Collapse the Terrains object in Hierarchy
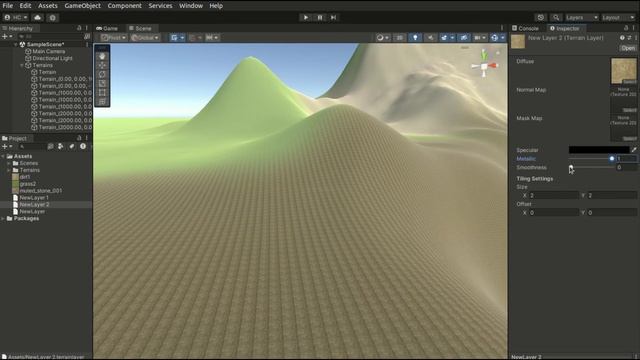This screenshot has width=640, height=360. pos(22,65)
